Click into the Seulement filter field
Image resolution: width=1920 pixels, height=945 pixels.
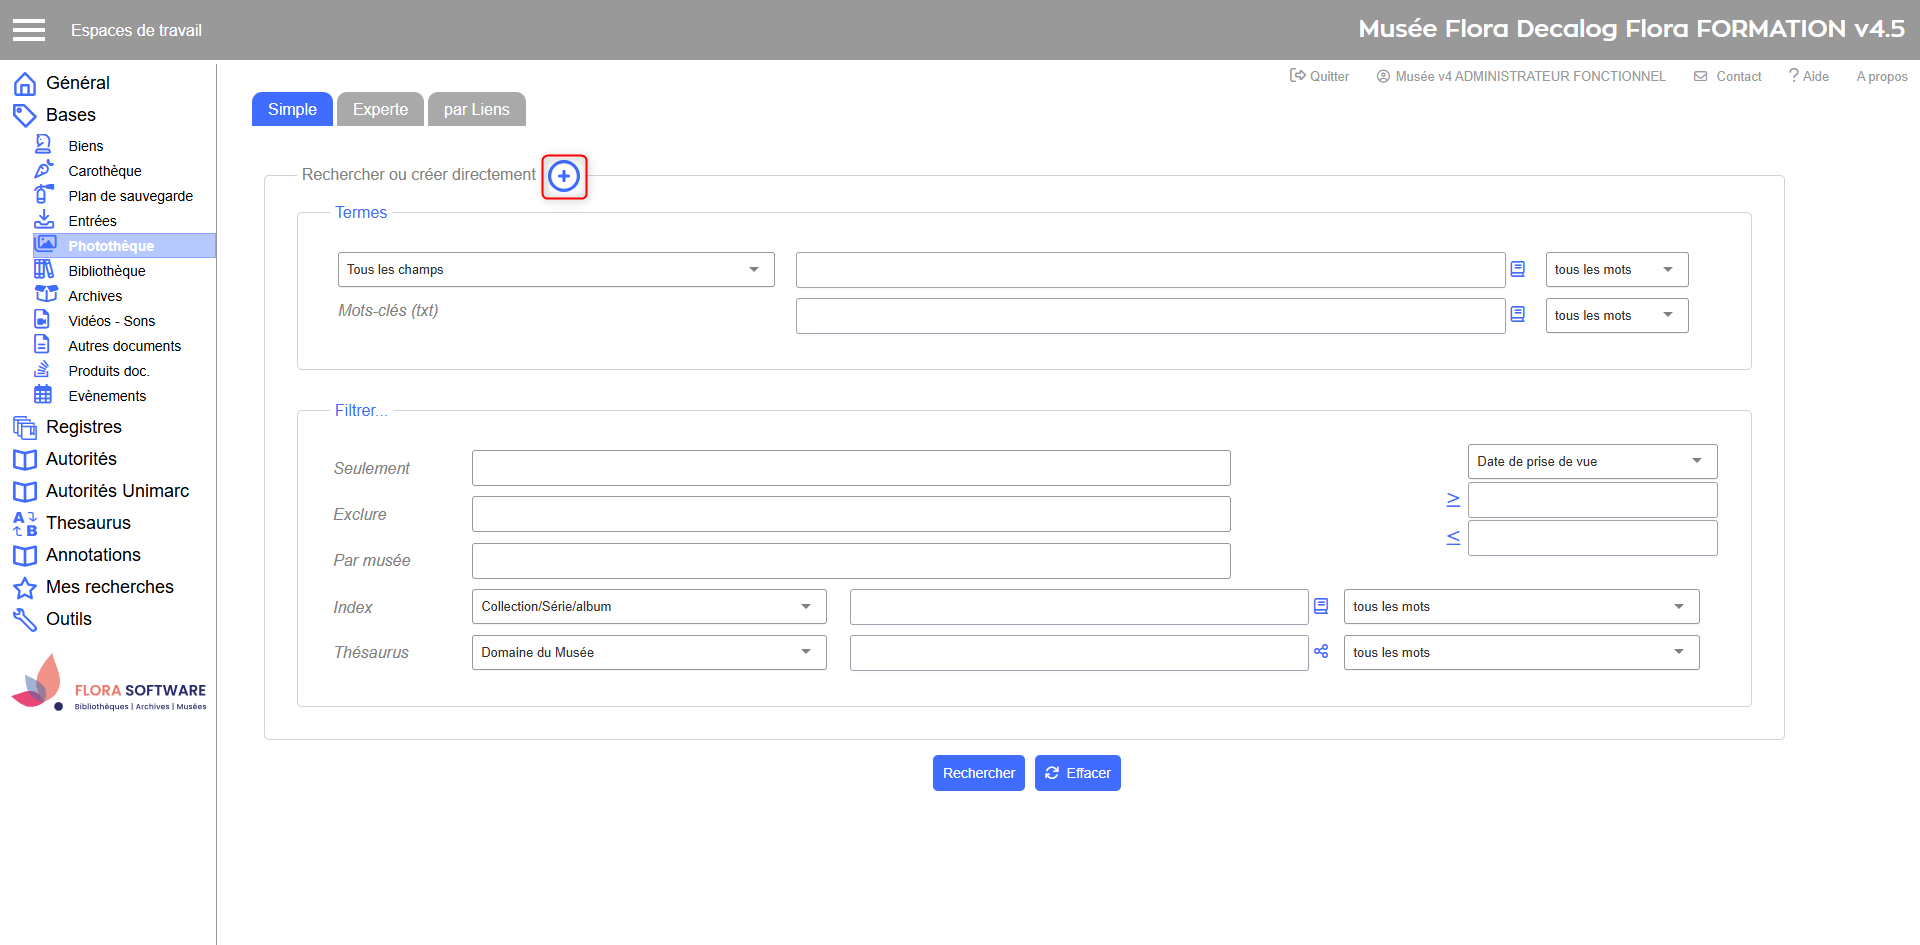coord(850,468)
